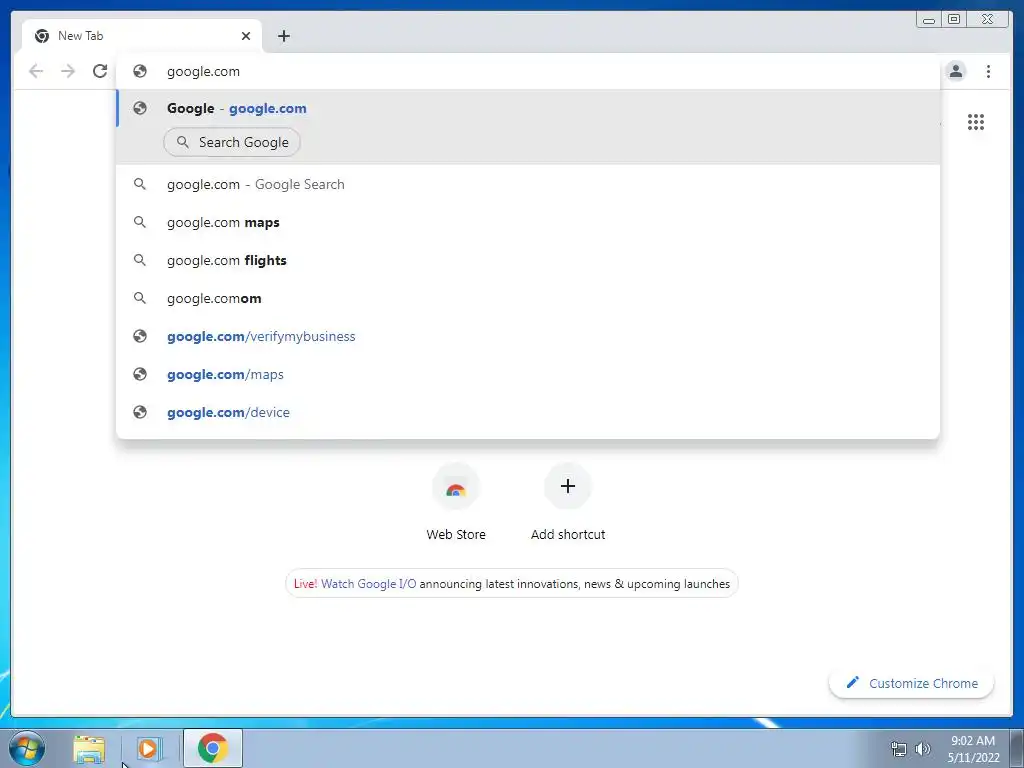Click the globe icon beside google.com/maps
The image size is (1024, 768).
pyautogui.click(x=140, y=374)
